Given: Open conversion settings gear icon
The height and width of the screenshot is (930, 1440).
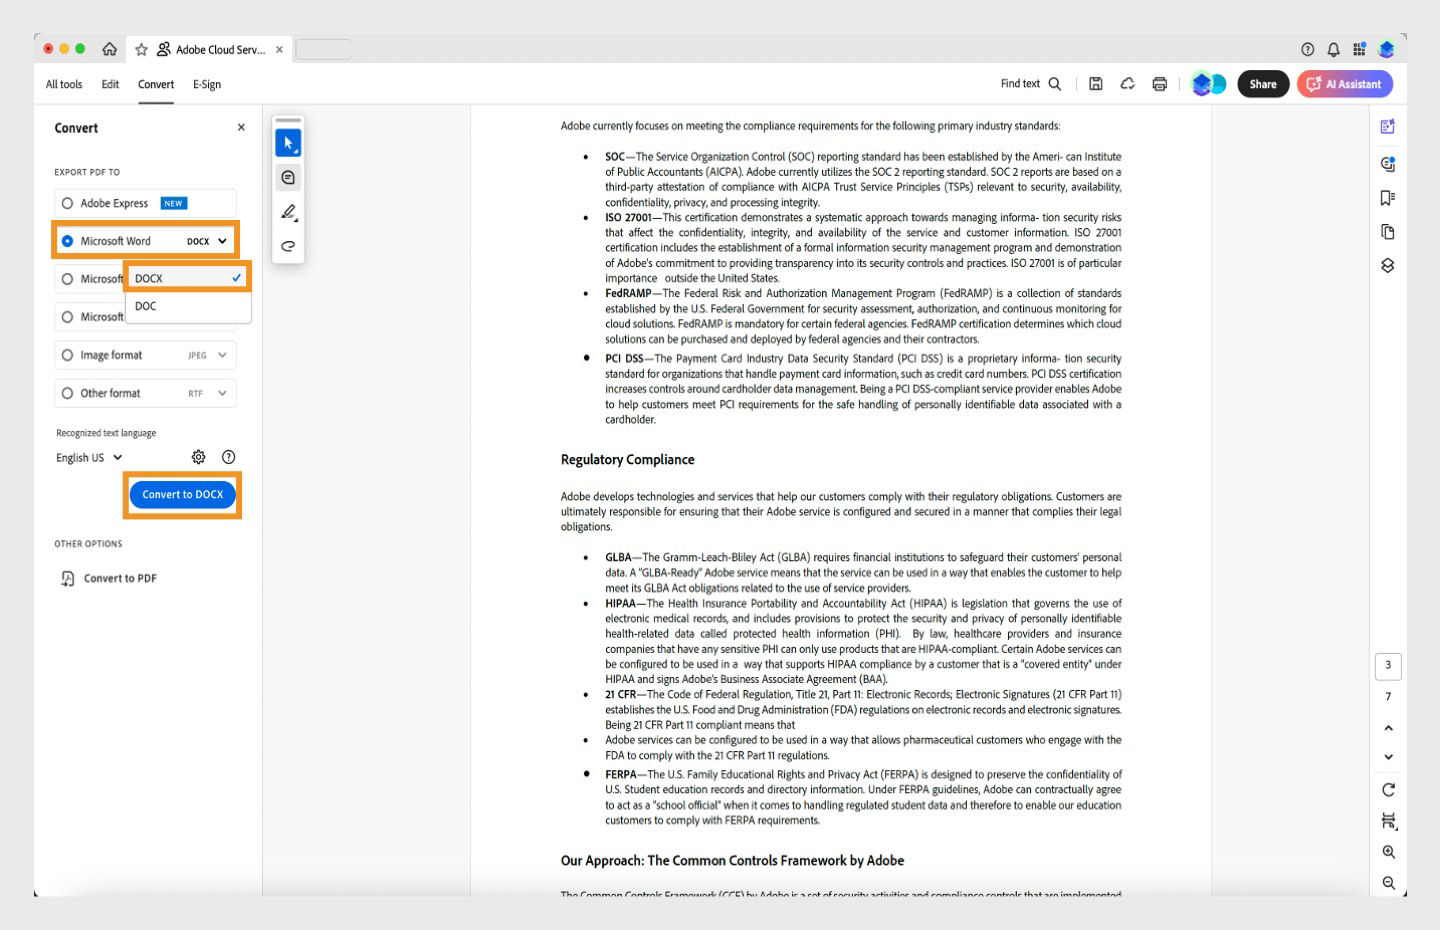Looking at the screenshot, I should point(198,457).
